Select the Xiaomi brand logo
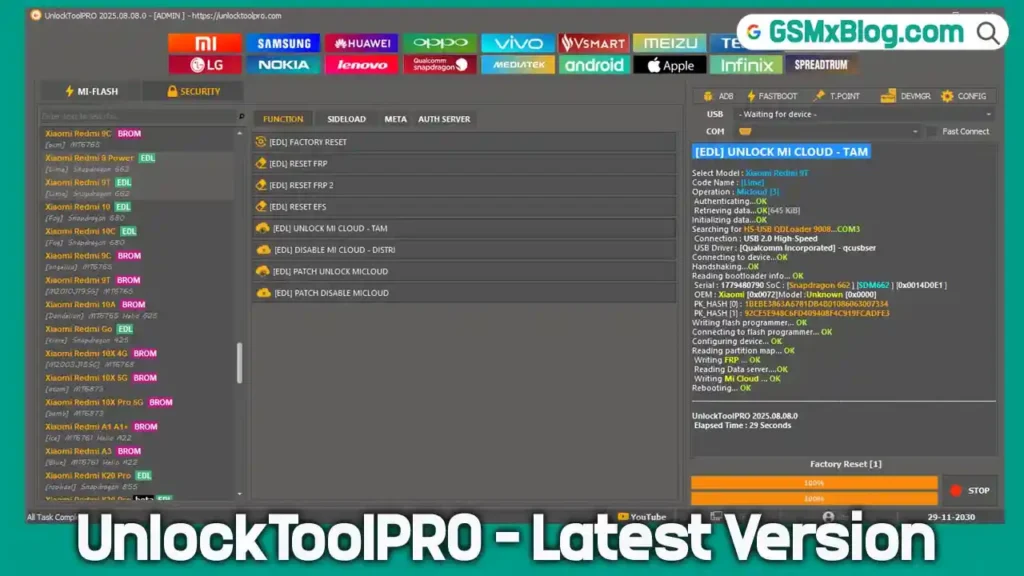Viewport: 1024px width, 576px height. [205, 43]
